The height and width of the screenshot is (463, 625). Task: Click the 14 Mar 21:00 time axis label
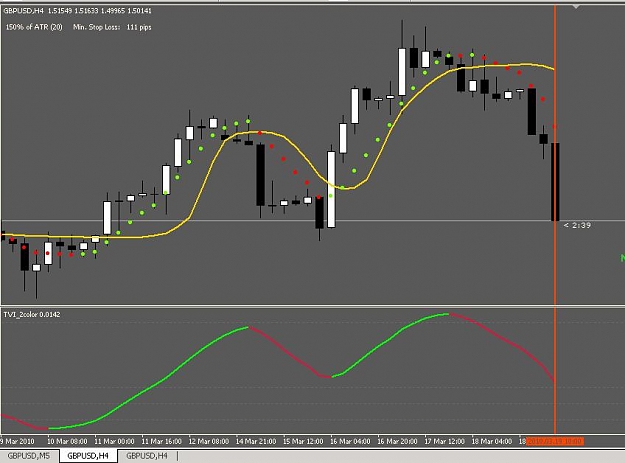[x=256, y=441]
